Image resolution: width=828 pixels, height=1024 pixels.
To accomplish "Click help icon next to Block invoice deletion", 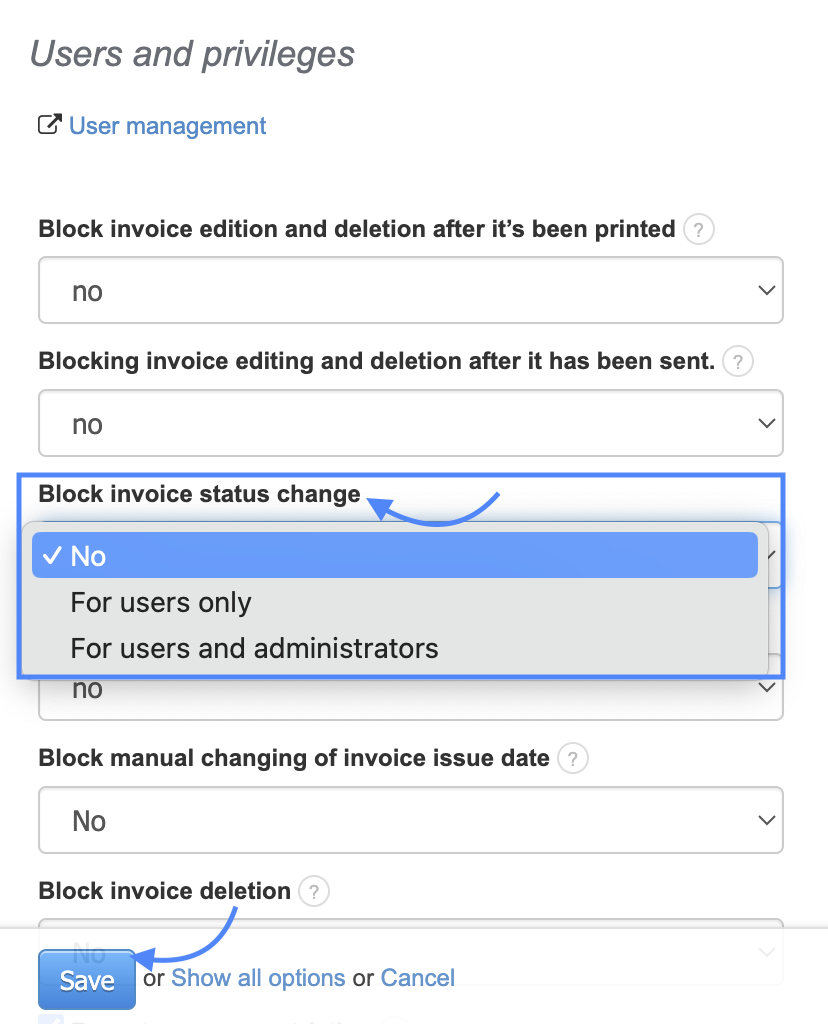I will click(313, 891).
